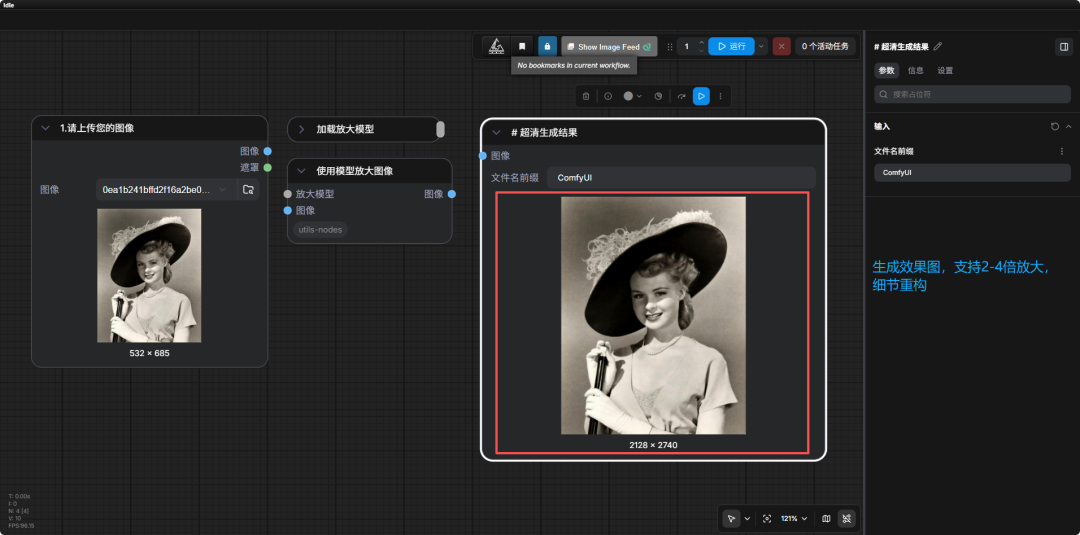Click the uploaded 532 × 685 image thumbnail
Image resolution: width=1080 pixels, height=535 pixels.
tap(149, 275)
